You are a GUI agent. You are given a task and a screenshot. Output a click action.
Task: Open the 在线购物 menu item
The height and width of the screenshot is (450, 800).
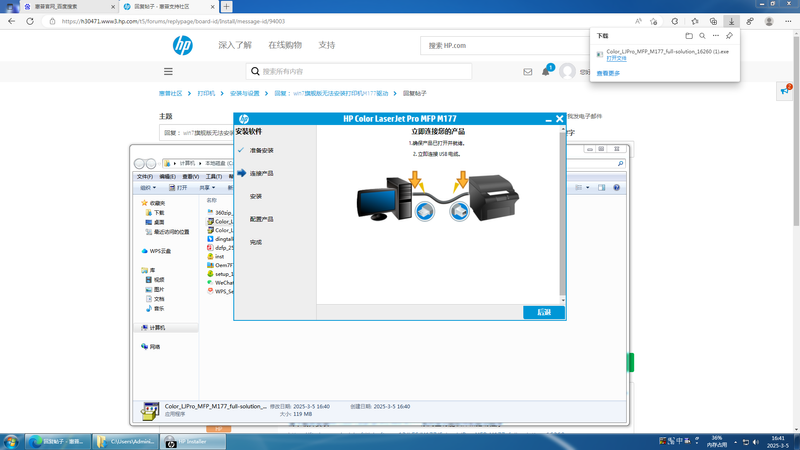(x=285, y=45)
